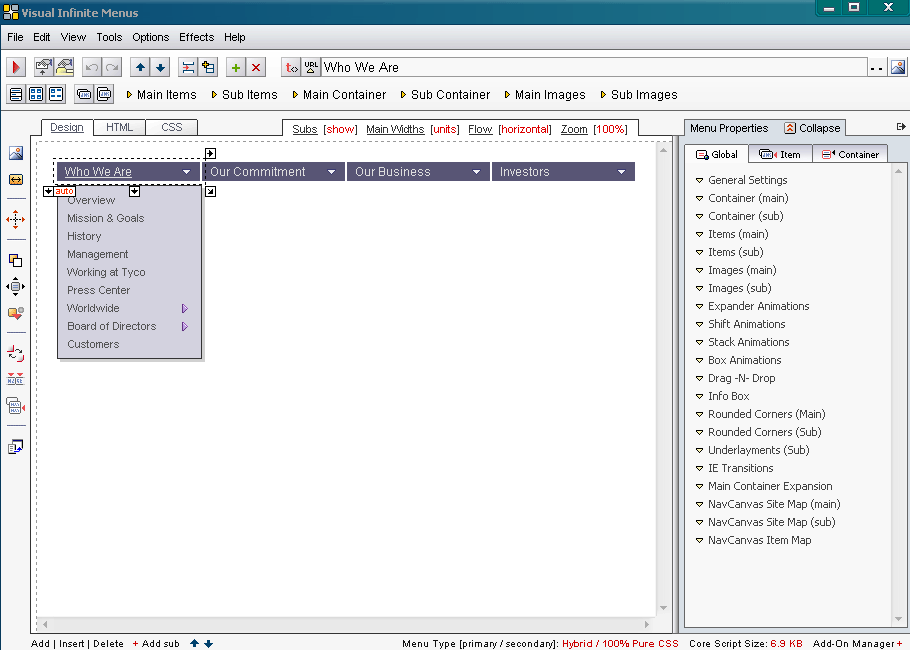The height and width of the screenshot is (650, 910).
Task: Click the blue up arrow in bottom bar
Action: point(194,643)
